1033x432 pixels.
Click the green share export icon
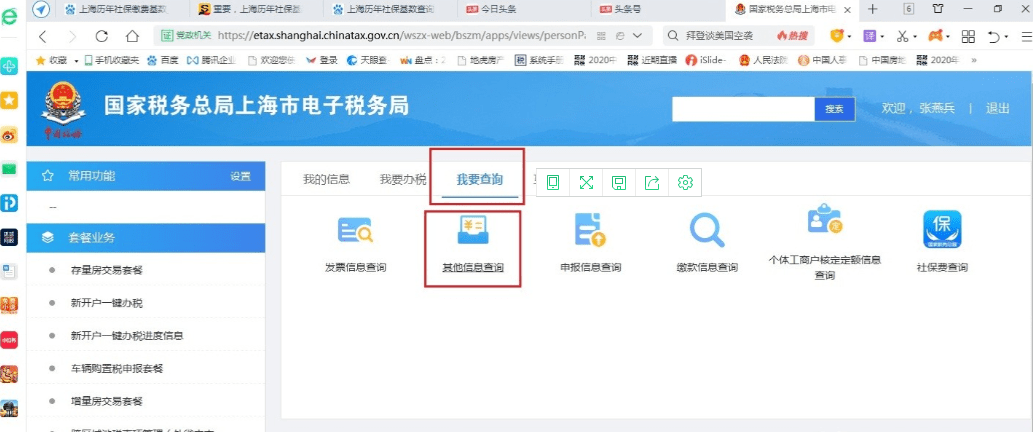(x=652, y=182)
